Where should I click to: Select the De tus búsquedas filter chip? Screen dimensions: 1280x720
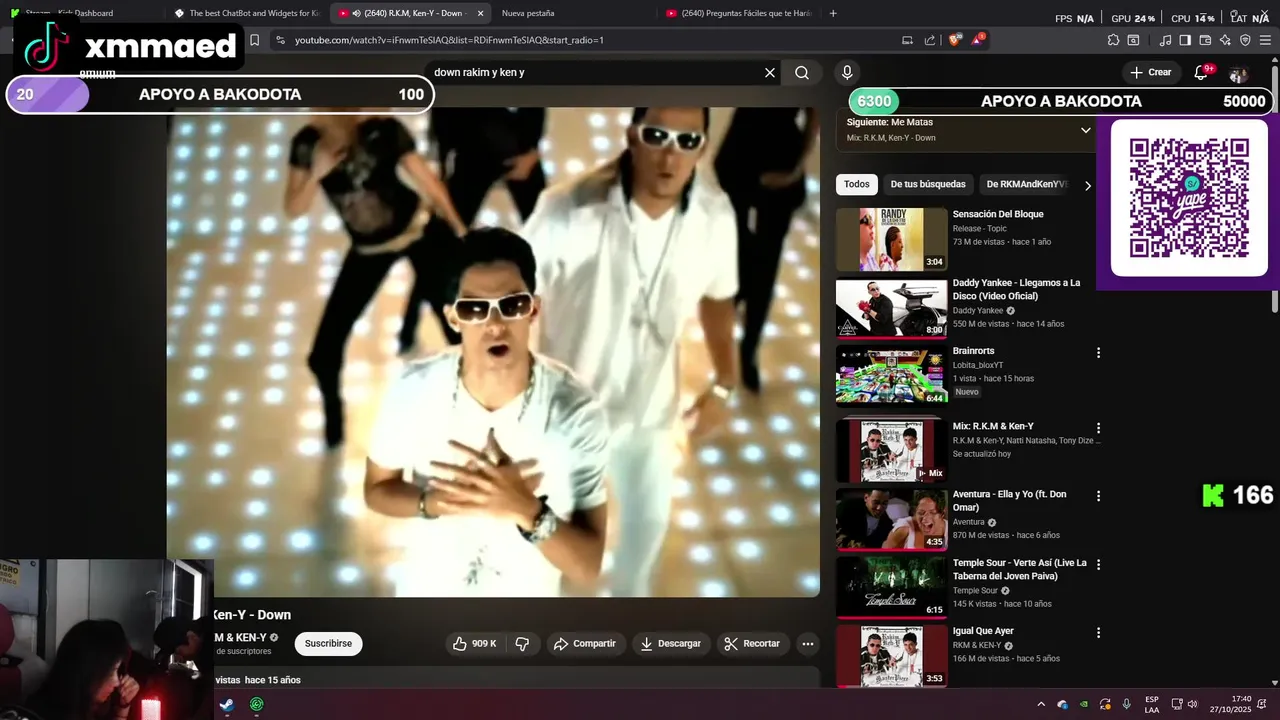click(x=928, y=184)
